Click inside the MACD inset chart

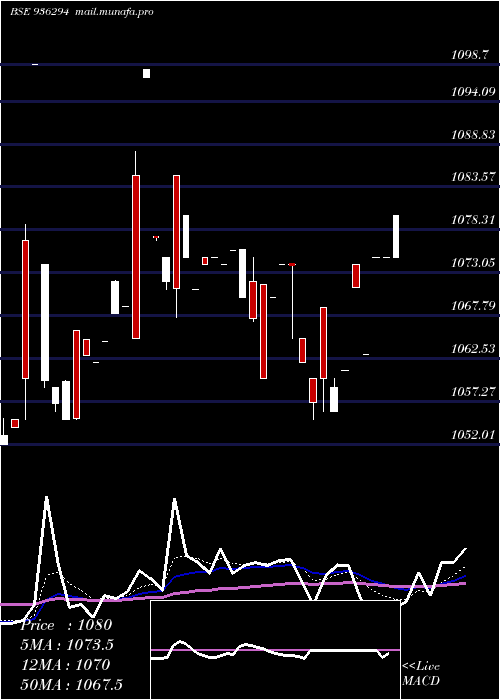275,650
